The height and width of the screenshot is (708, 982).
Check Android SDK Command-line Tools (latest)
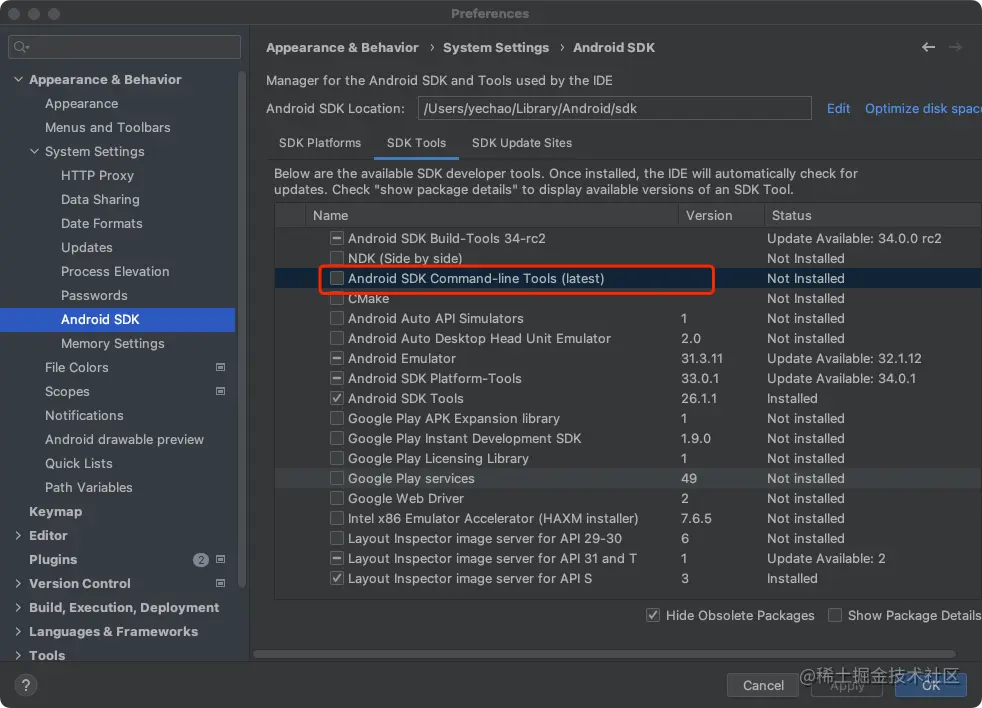337,278
